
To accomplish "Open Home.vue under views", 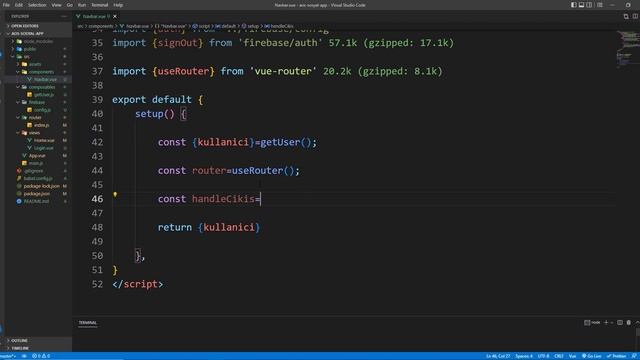I will click(38, 140).
